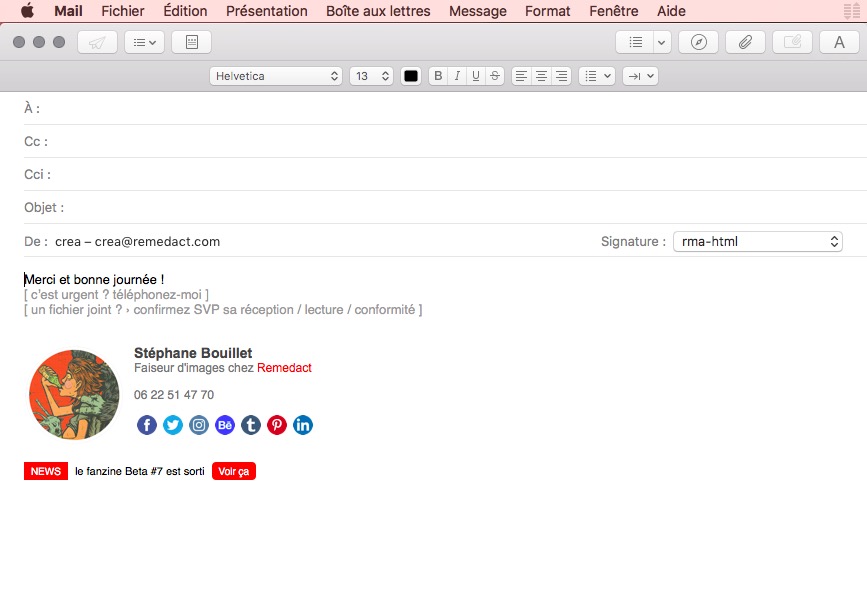Toggle bold formatting in the format bar
867x592 pixels.
438,75
